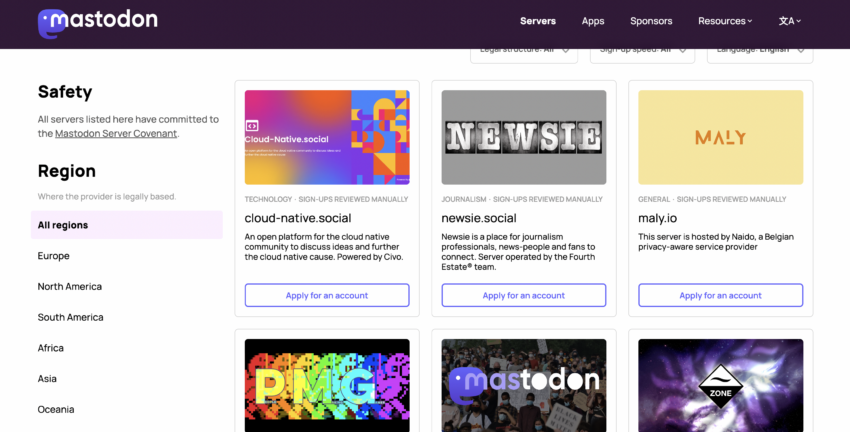Open the Language: English filter dropdown
The image size is (850, 432).
click(x=760, y=56)
